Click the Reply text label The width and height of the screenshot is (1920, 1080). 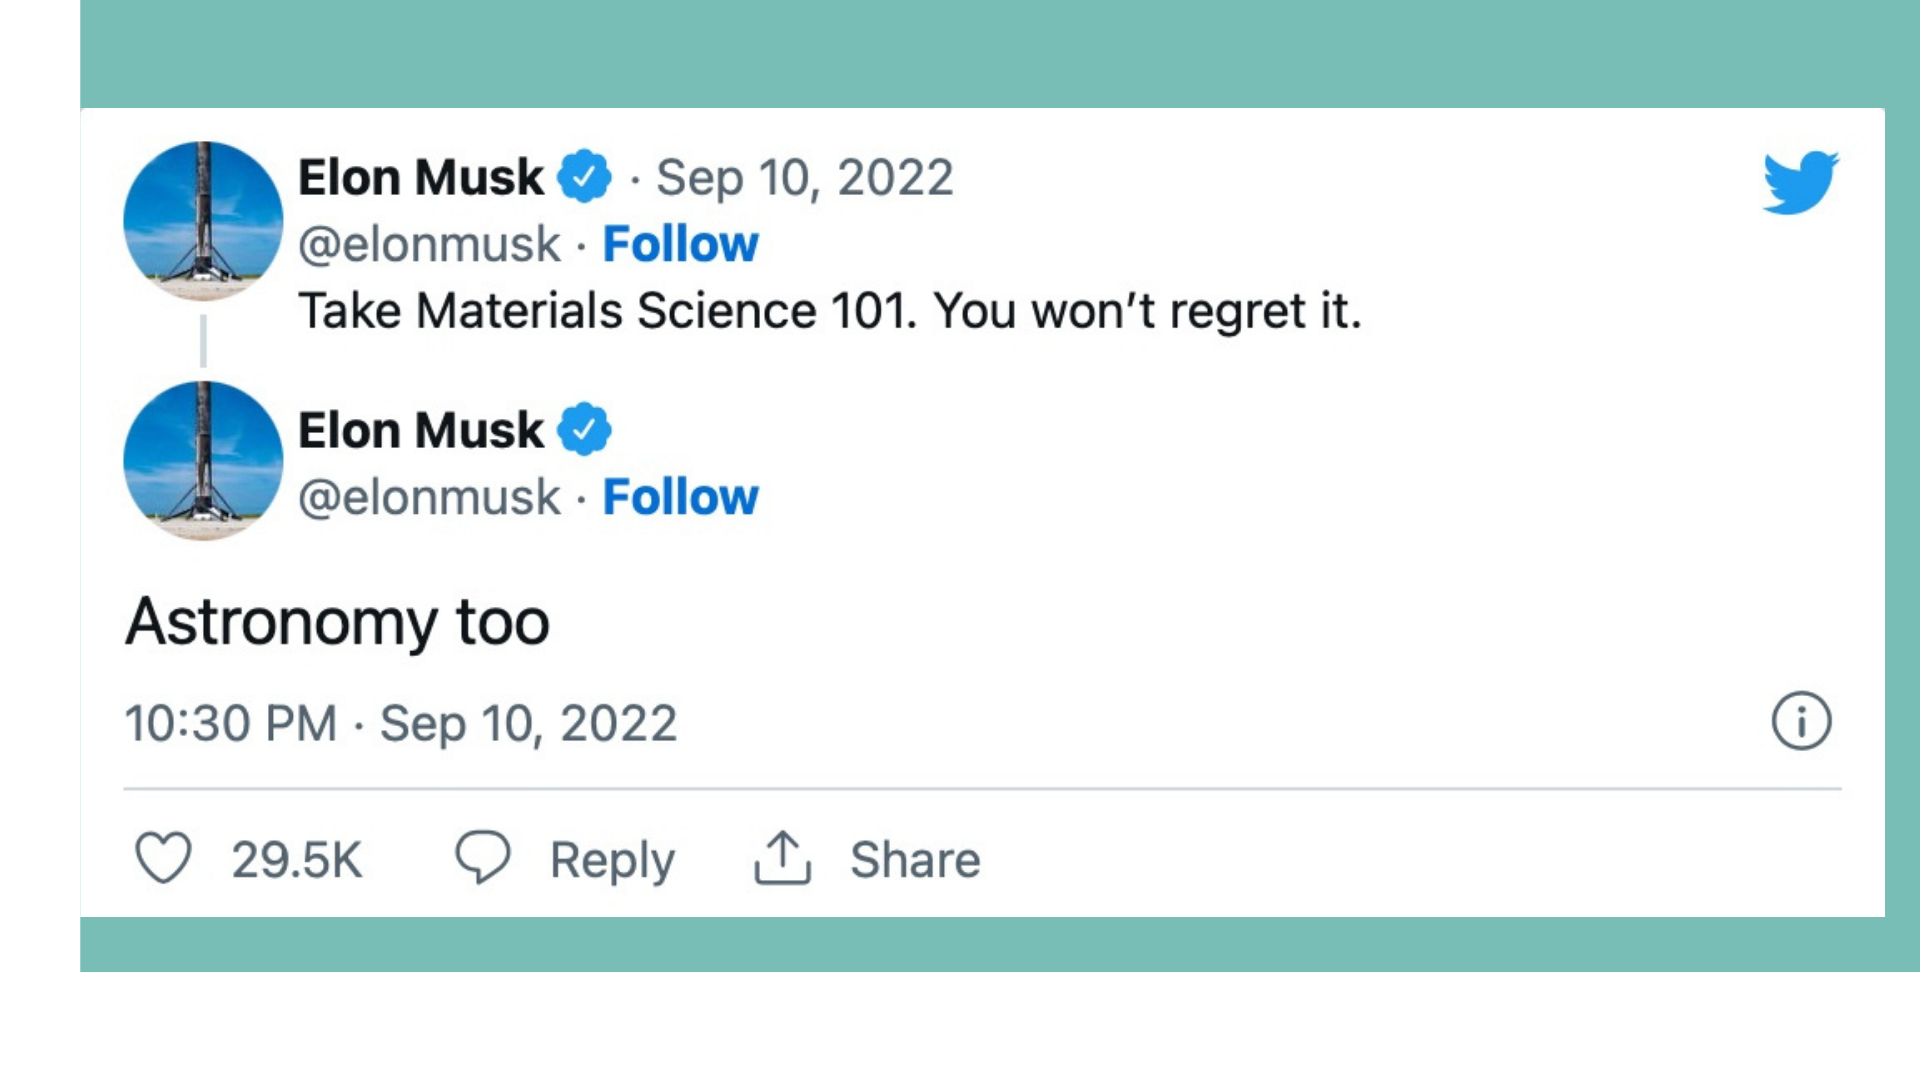(x=612, y=860)
